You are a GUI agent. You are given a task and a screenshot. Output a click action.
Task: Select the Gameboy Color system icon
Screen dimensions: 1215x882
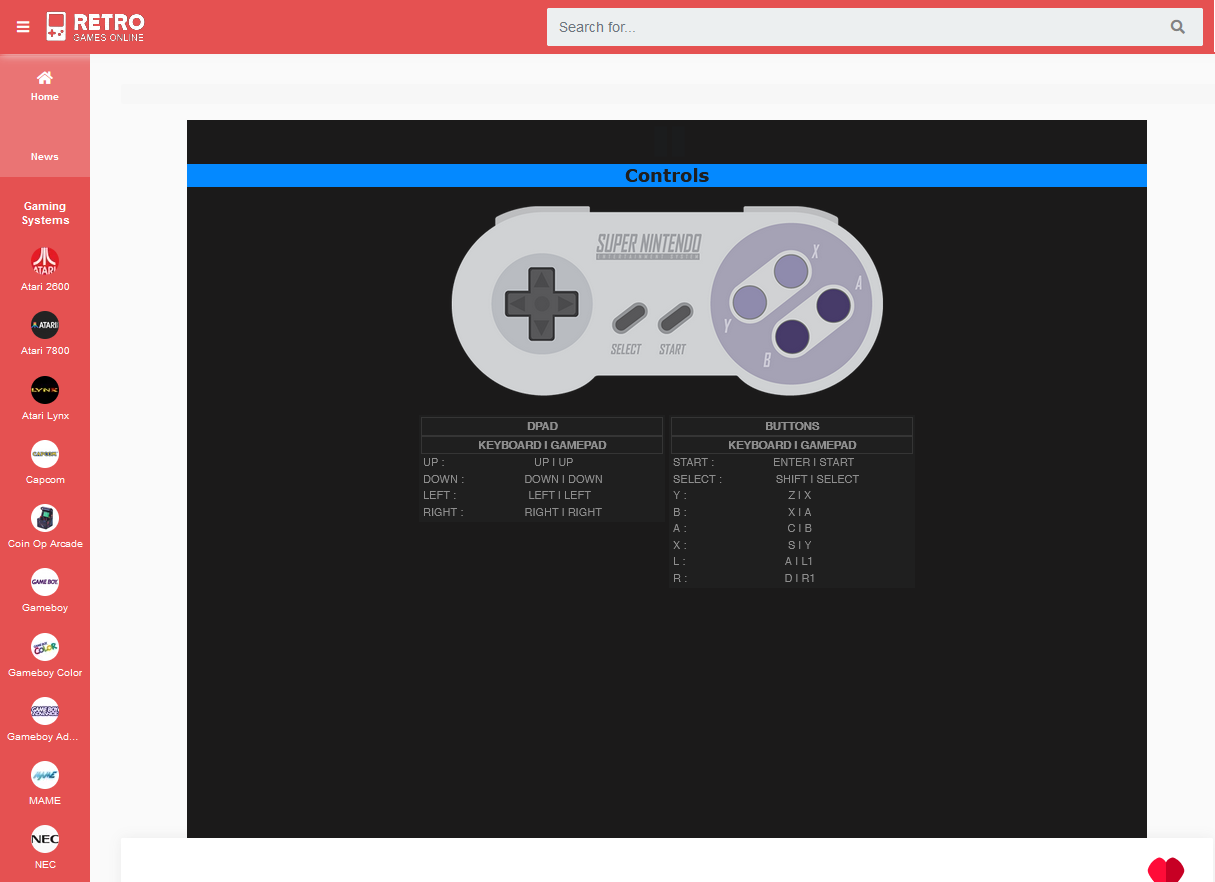[44, 646]
